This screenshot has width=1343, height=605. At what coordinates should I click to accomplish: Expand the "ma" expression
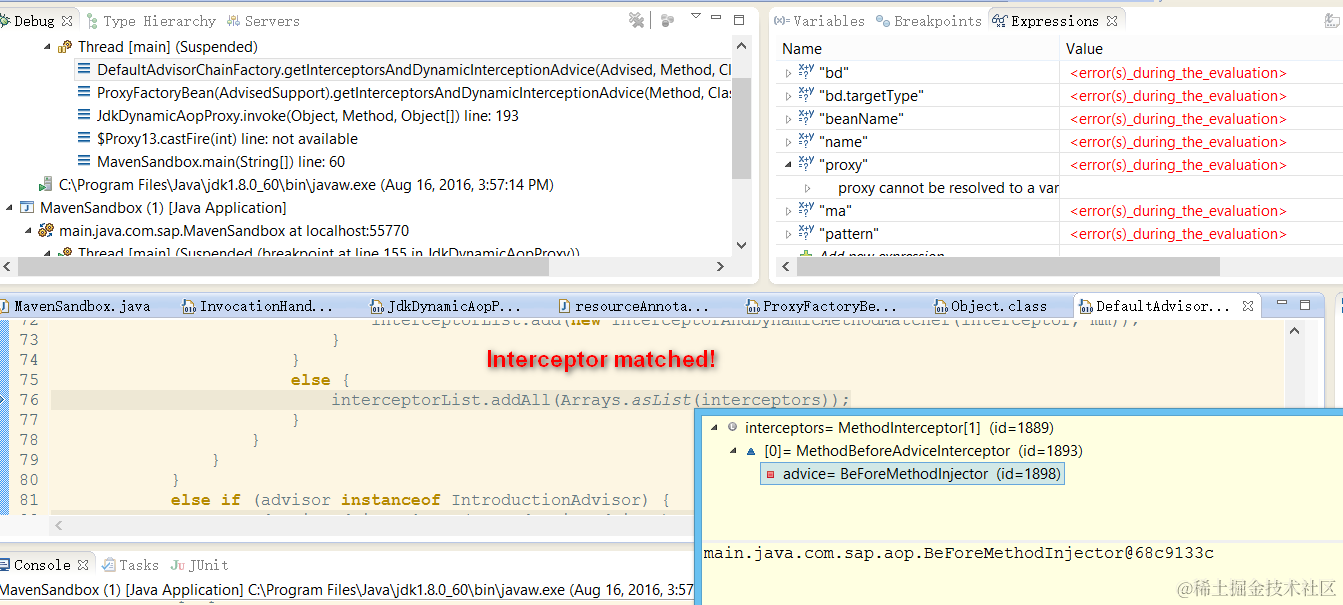[788, 211]
